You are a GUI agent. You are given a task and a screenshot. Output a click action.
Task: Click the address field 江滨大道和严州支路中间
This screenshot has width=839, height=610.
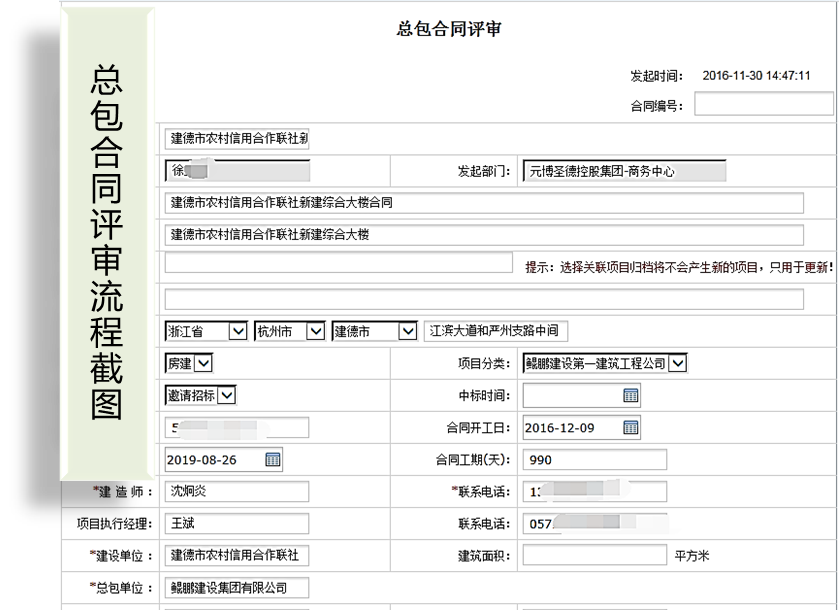(x=495, y=331)
